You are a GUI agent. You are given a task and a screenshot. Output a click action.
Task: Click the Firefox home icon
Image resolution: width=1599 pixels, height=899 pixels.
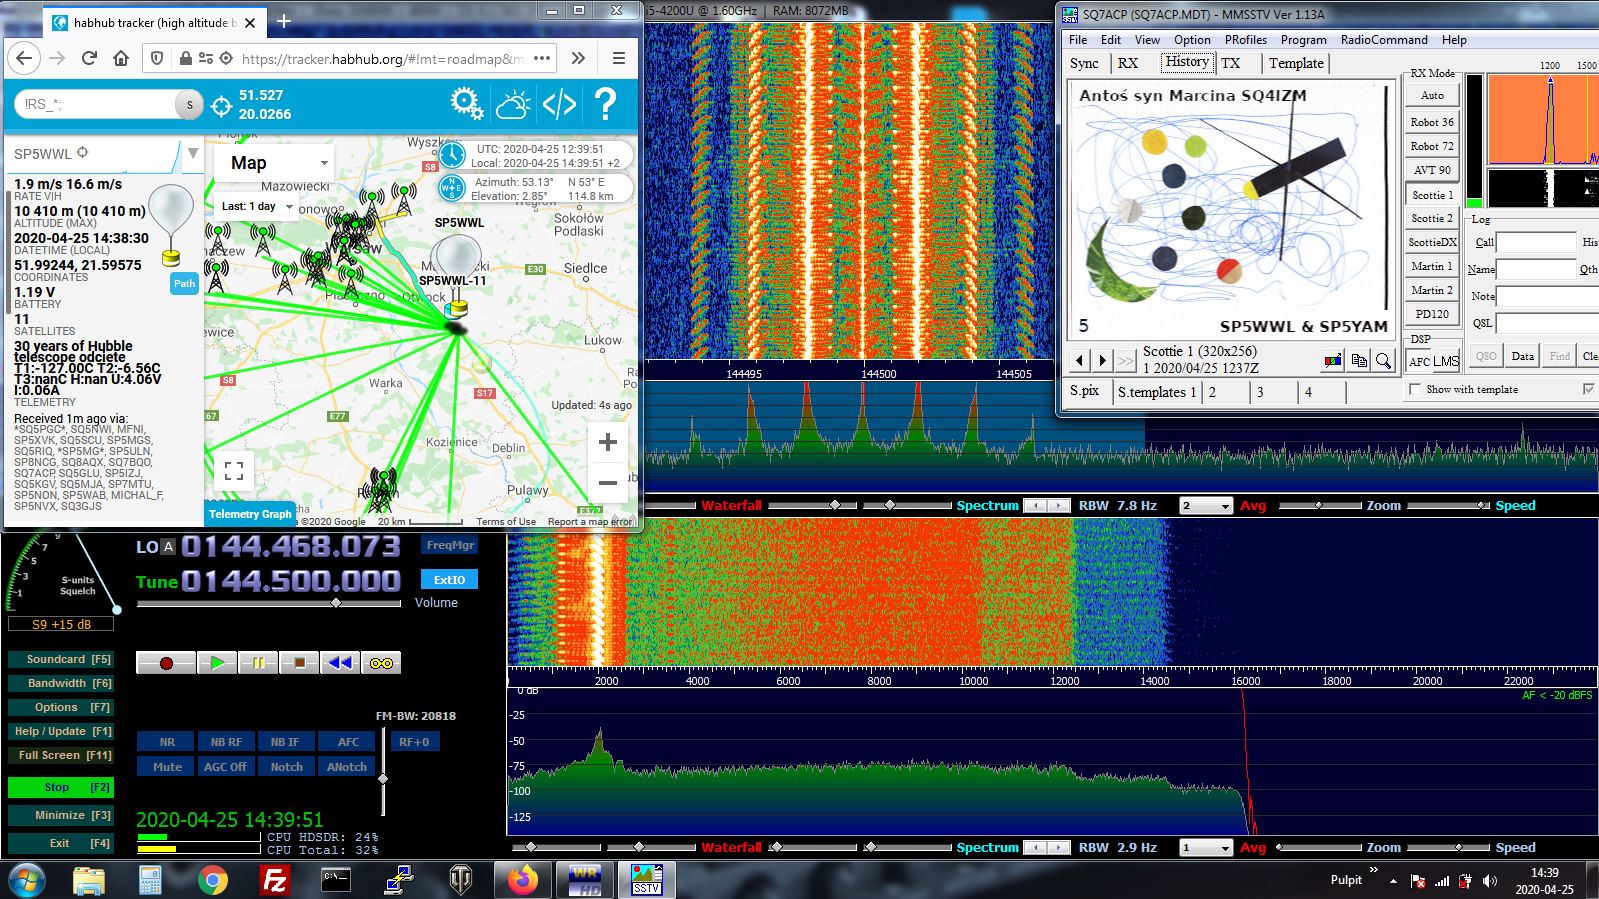(x=121, y=58)
